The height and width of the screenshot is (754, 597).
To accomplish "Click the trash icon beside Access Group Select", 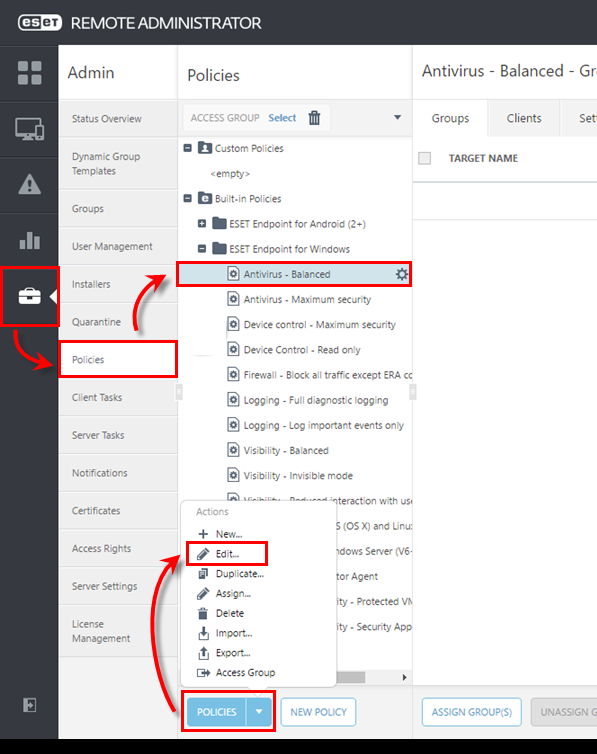I will (x=314, y=117).
